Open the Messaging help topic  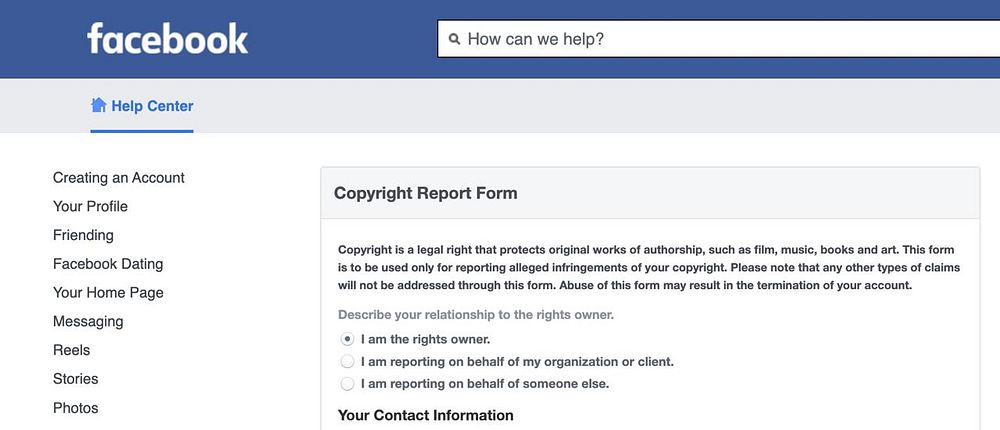pos(88,321)
